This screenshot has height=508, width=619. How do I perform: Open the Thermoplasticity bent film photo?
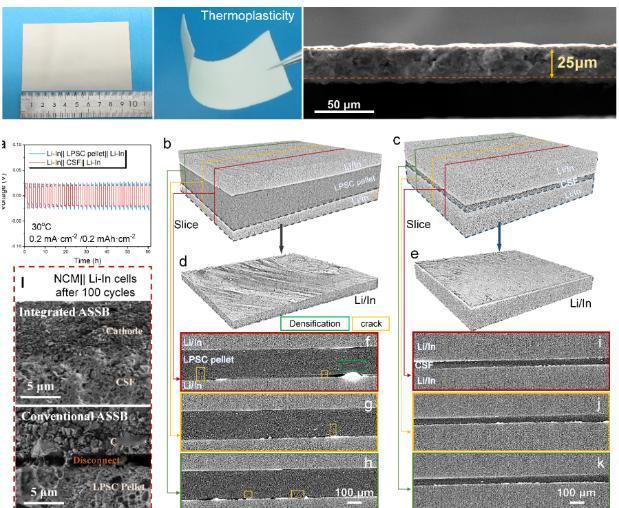coord(228,63)
